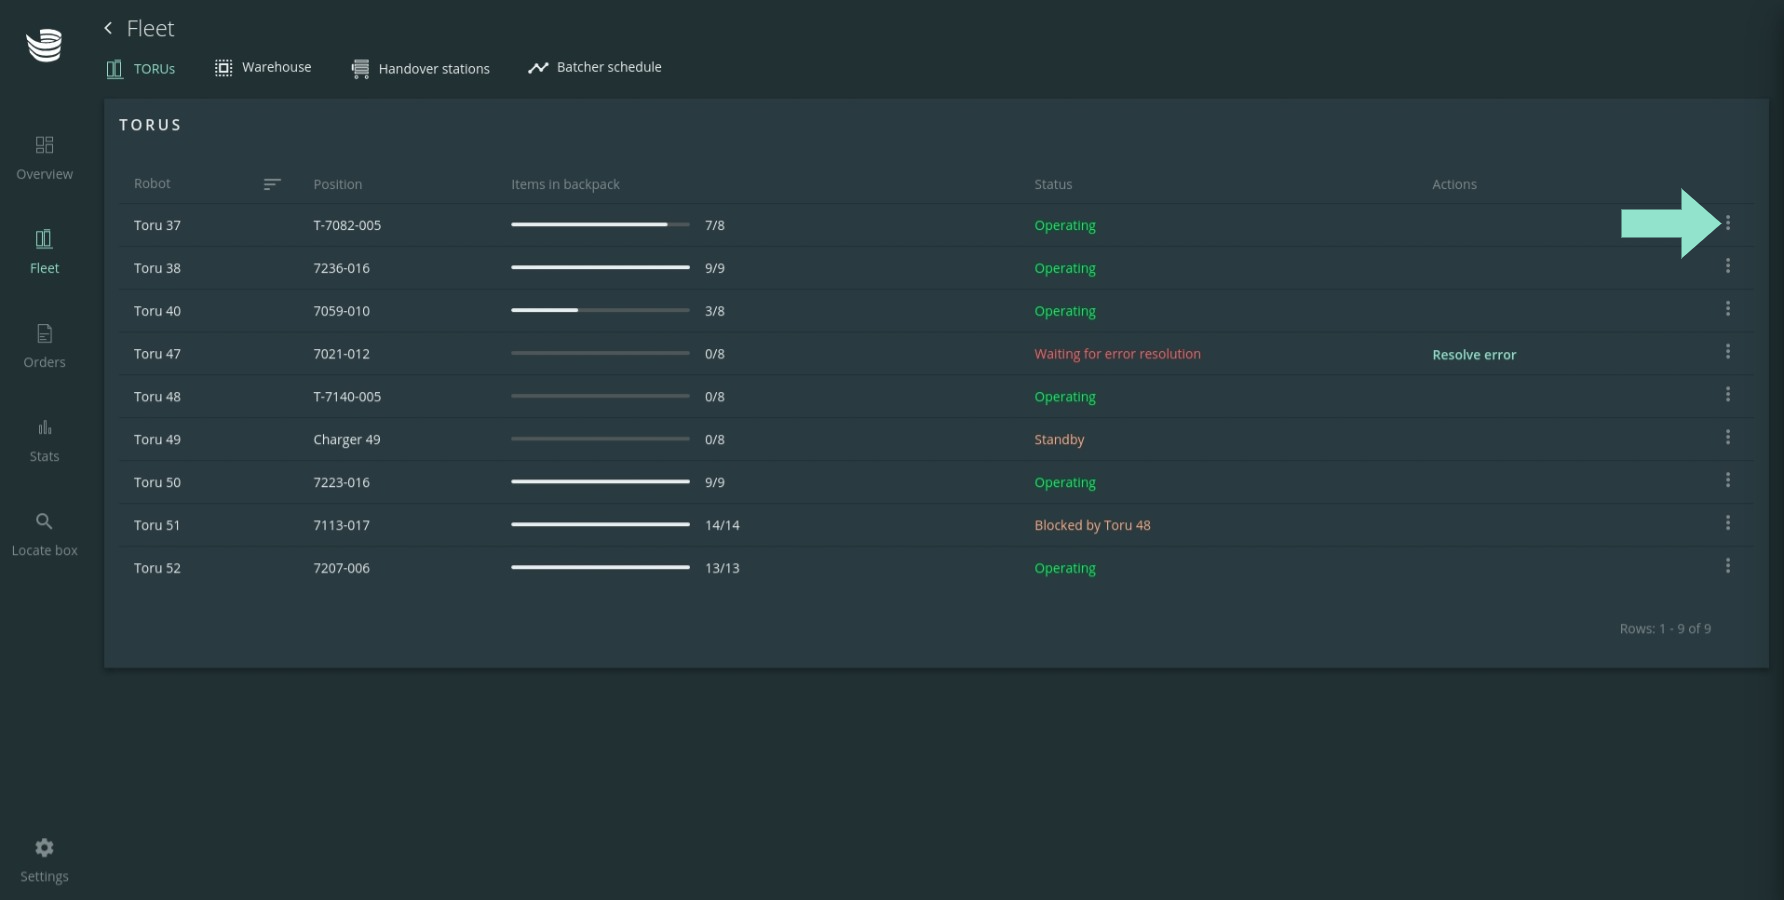The width and height of the screenshot is (1784, 900).
Task: Click the sort icon beside Robot column
Action: coord(272,184)
